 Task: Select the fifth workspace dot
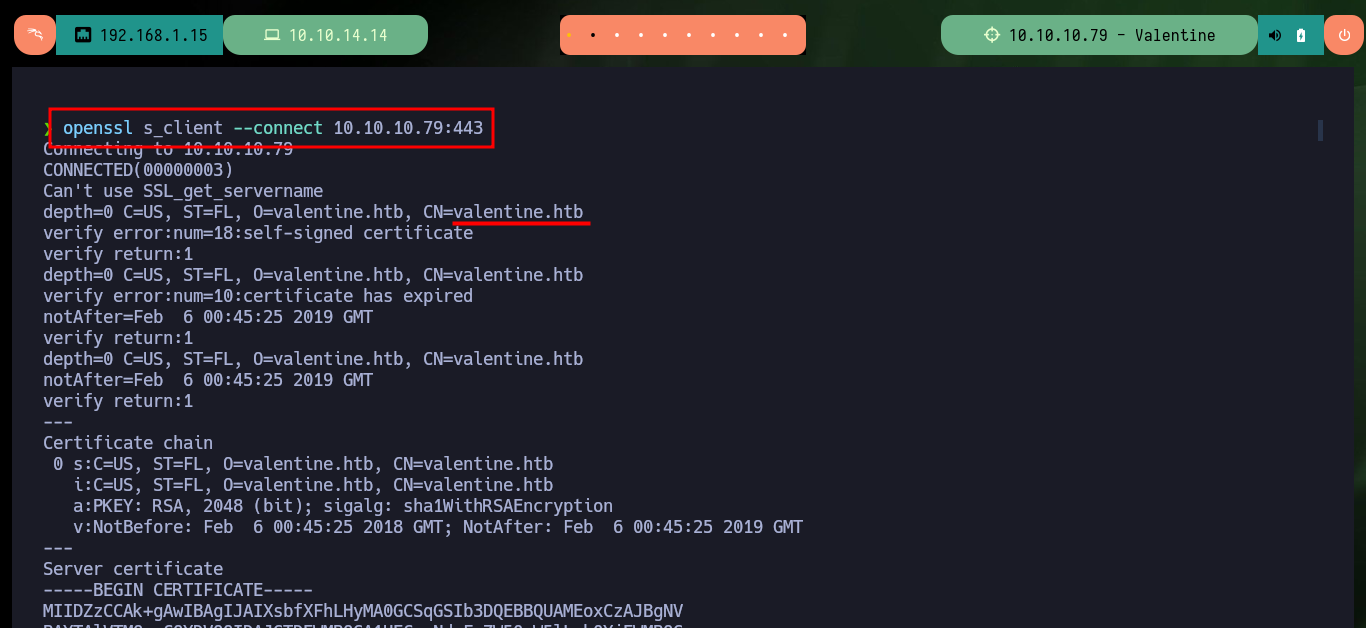(666, 35)
